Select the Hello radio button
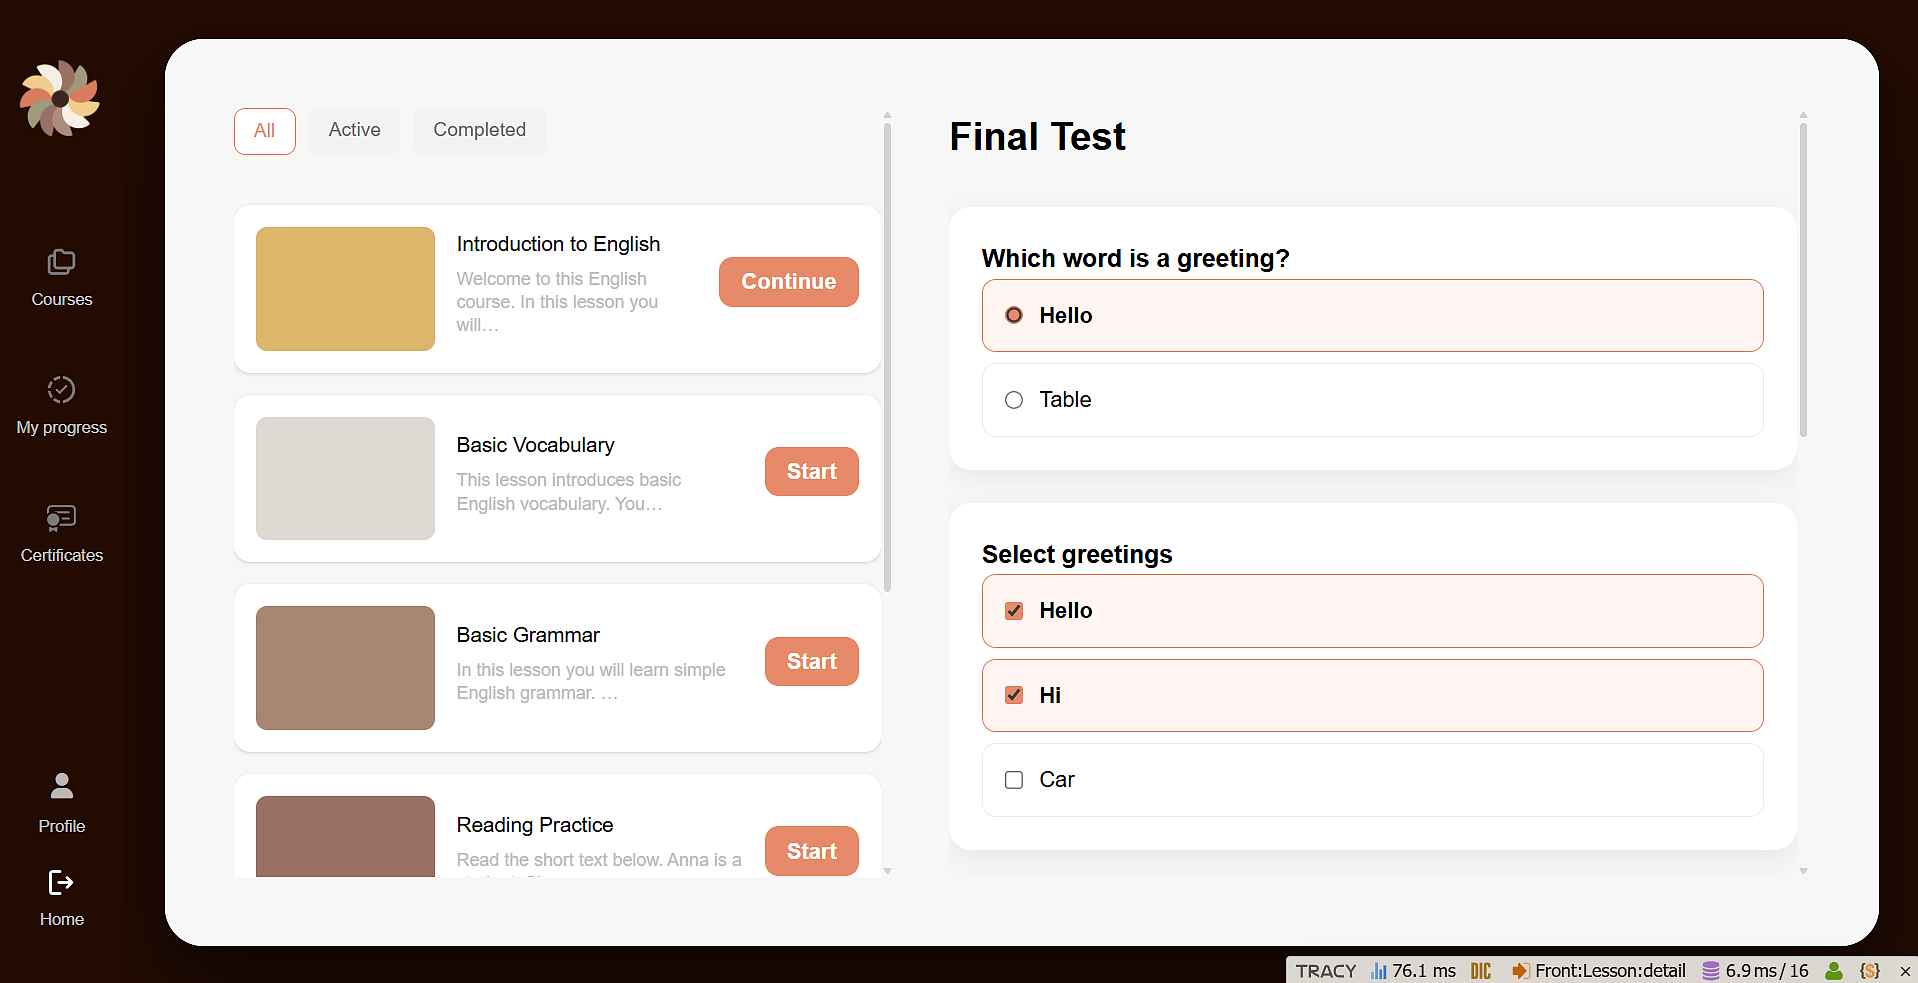Image resolution: width=1918 pixels, height=983 pixels. pos(1014,315)
